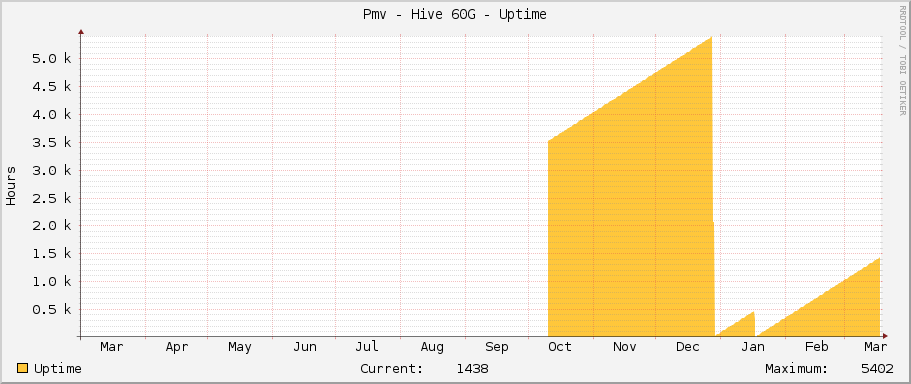This screenshot has width=911, height=384.
Task: Click the Mar label beside Apr
Action: (112, 347)
